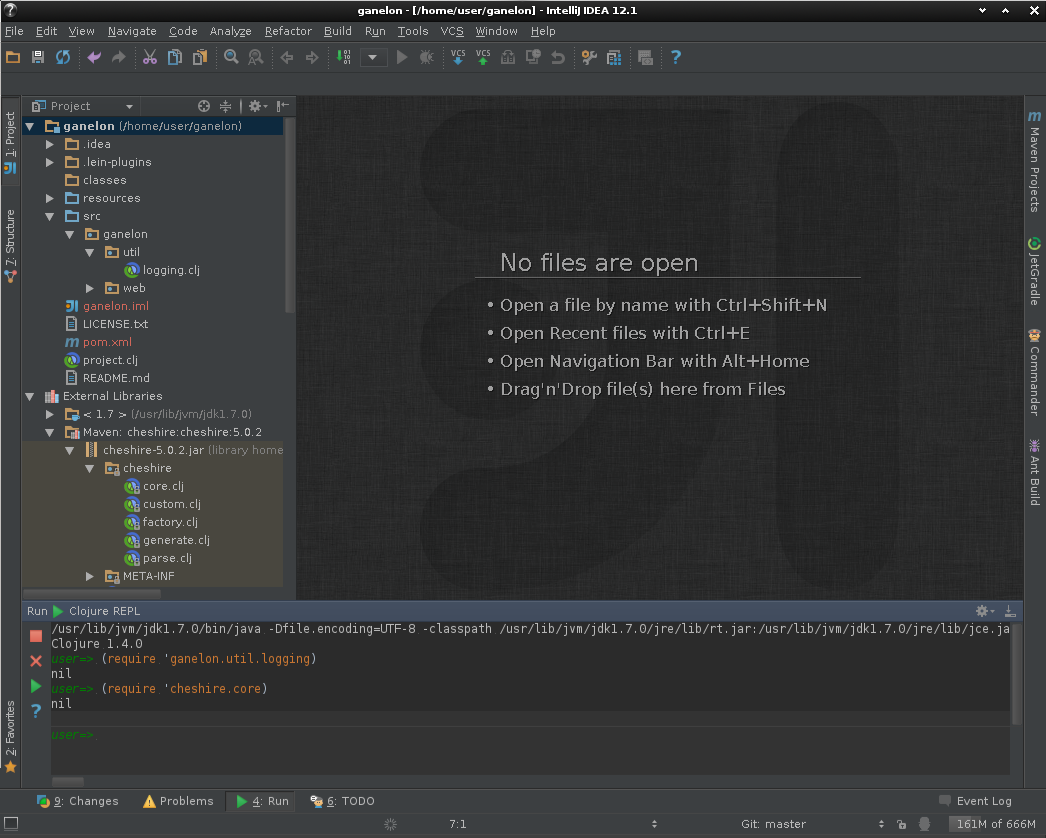Open the Refactor menu
The height and width of the screenshot is (838, 1046).
coord(288,31)
